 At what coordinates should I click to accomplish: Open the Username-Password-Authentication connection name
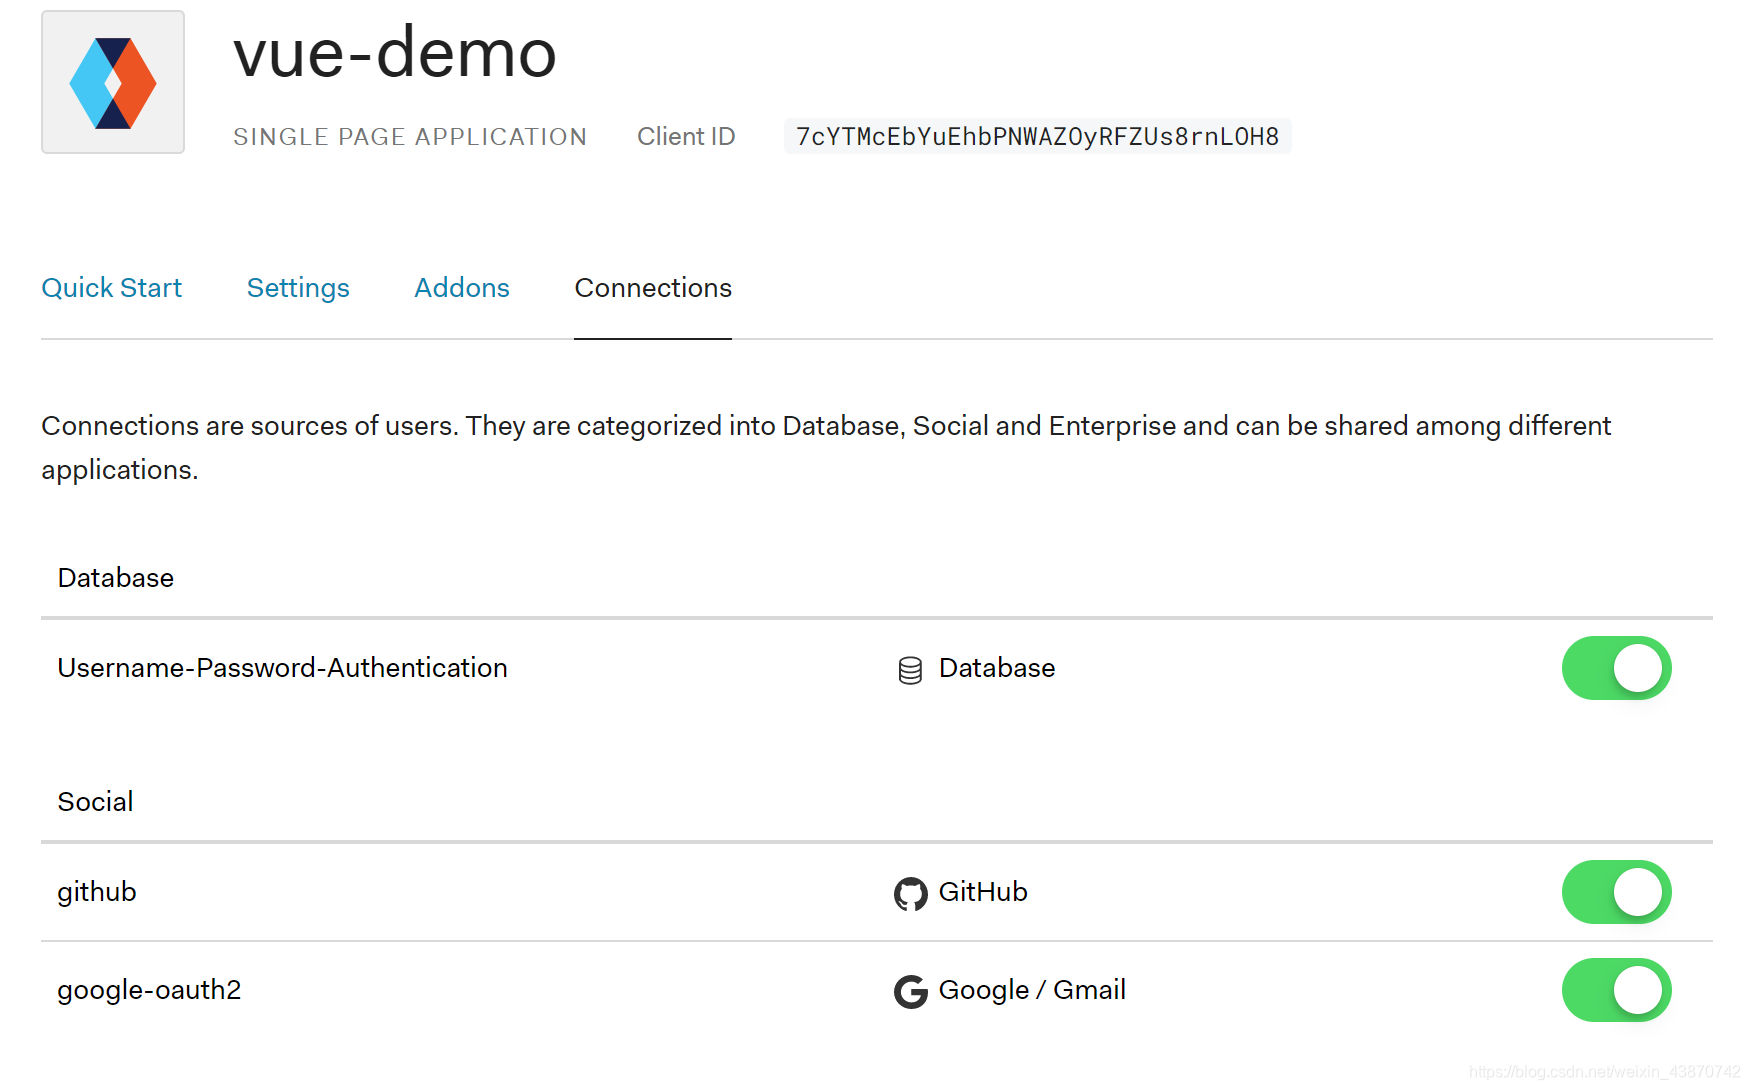(x=282, y=668)
